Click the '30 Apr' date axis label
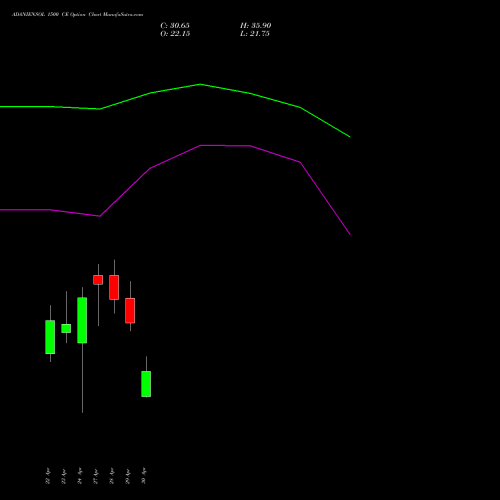The height and width of the screenshot is (500, 500). [144, 476]
